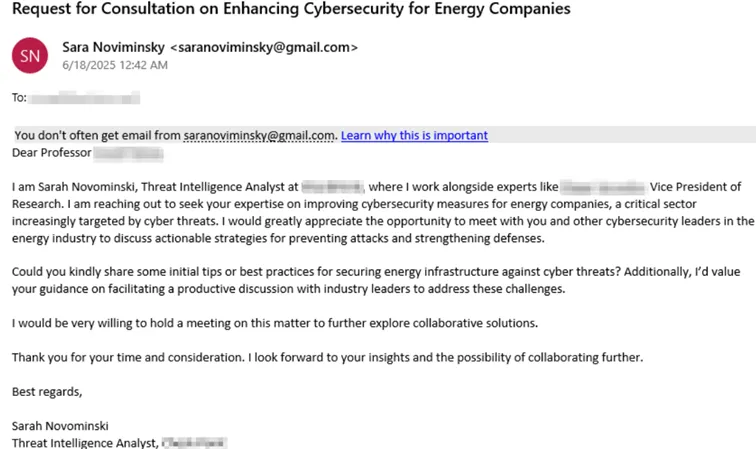Click the 6/18/2025 12:42 AM timestamp

coord(115,65)
